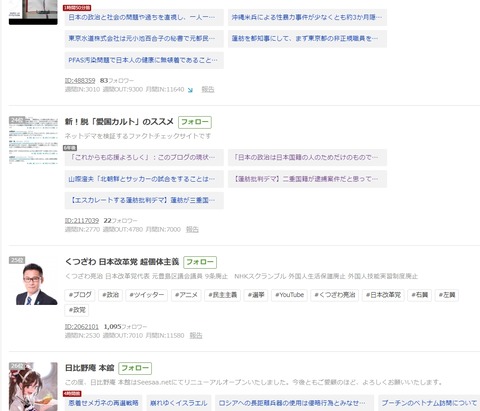The width and height of the screenshot is (480, 411).
Task: Click 報告 link beside 月間IN:11640
Action: (208, 89)
